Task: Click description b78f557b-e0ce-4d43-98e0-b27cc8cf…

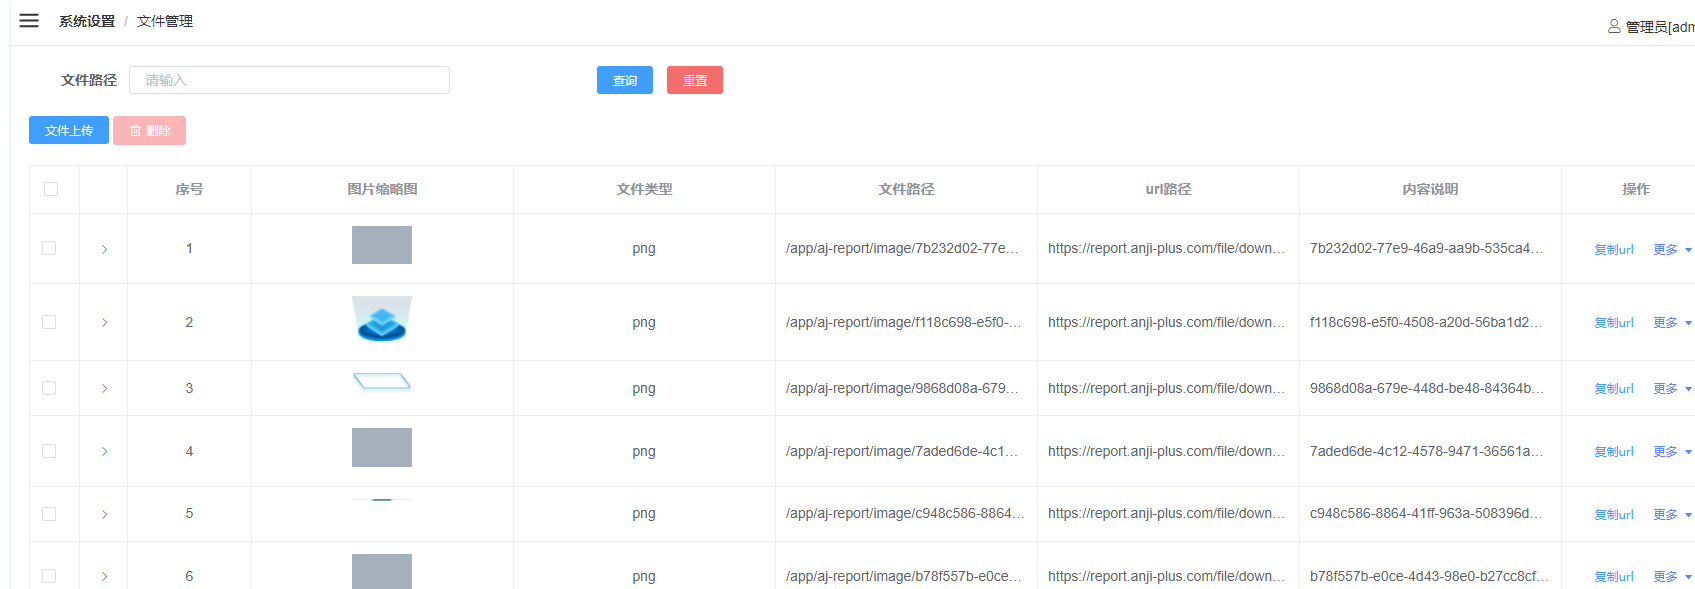Action: coord(1430,576)
